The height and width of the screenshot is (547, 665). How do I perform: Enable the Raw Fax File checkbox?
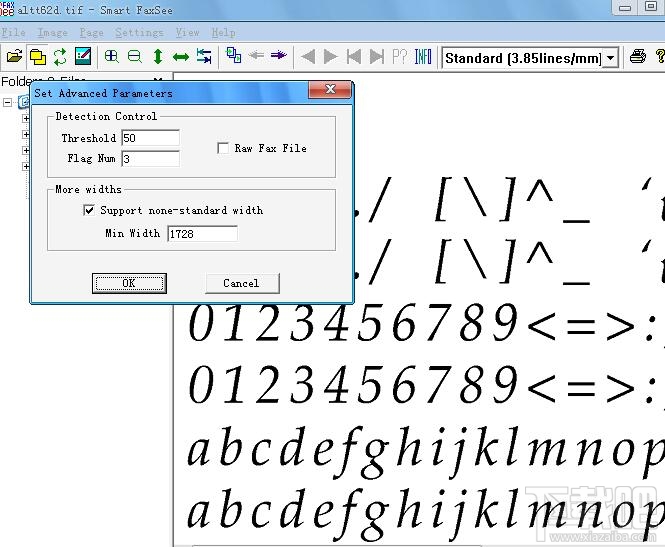click(x=223, y=148)
